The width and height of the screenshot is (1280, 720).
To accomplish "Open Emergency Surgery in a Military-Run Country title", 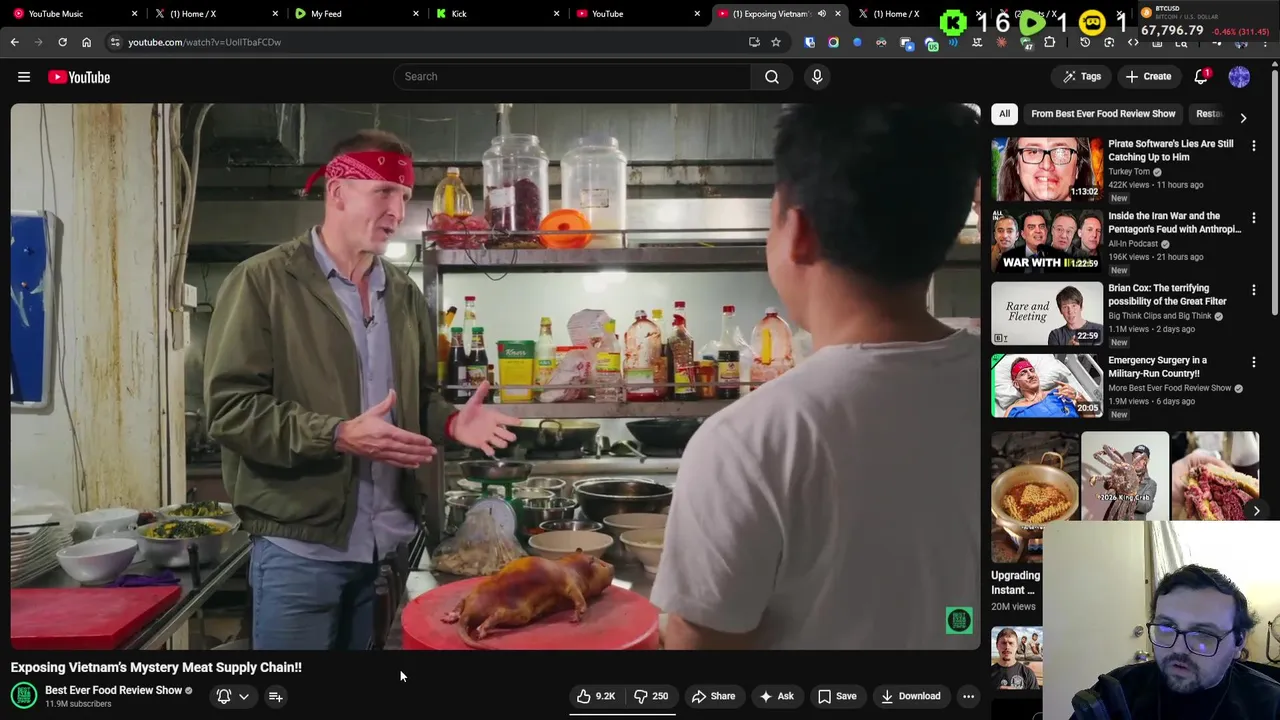I will [x=1157, y=366].
